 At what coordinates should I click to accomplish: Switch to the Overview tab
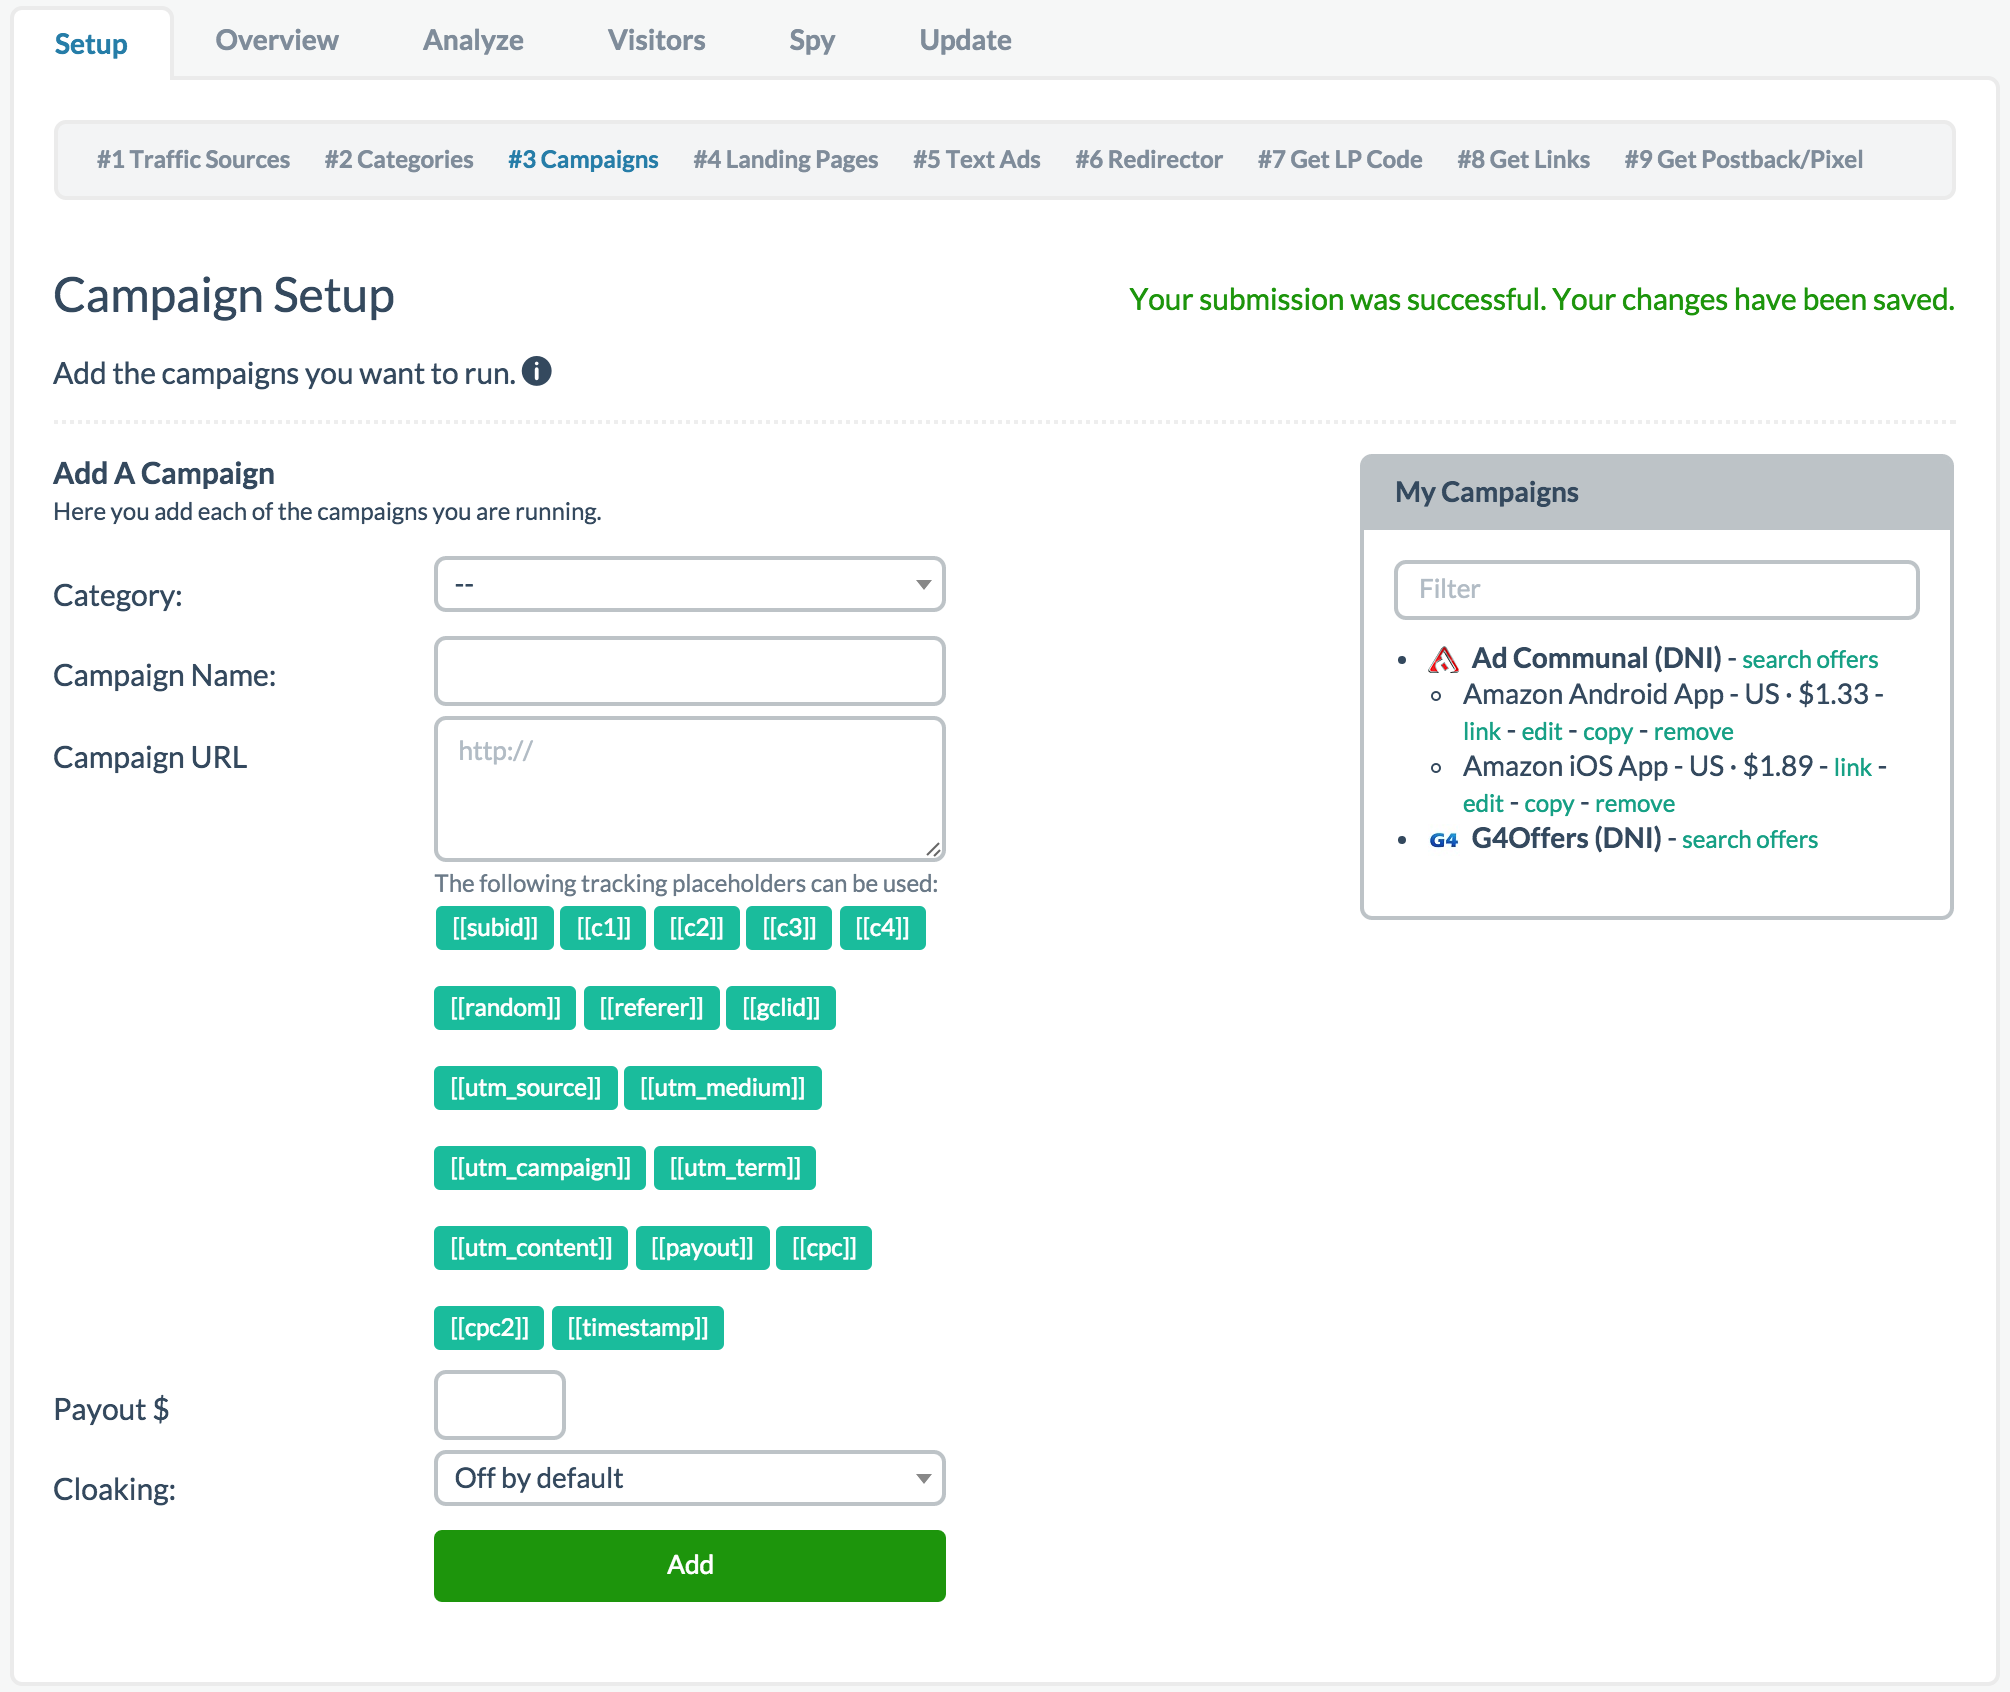click(277, 40)
